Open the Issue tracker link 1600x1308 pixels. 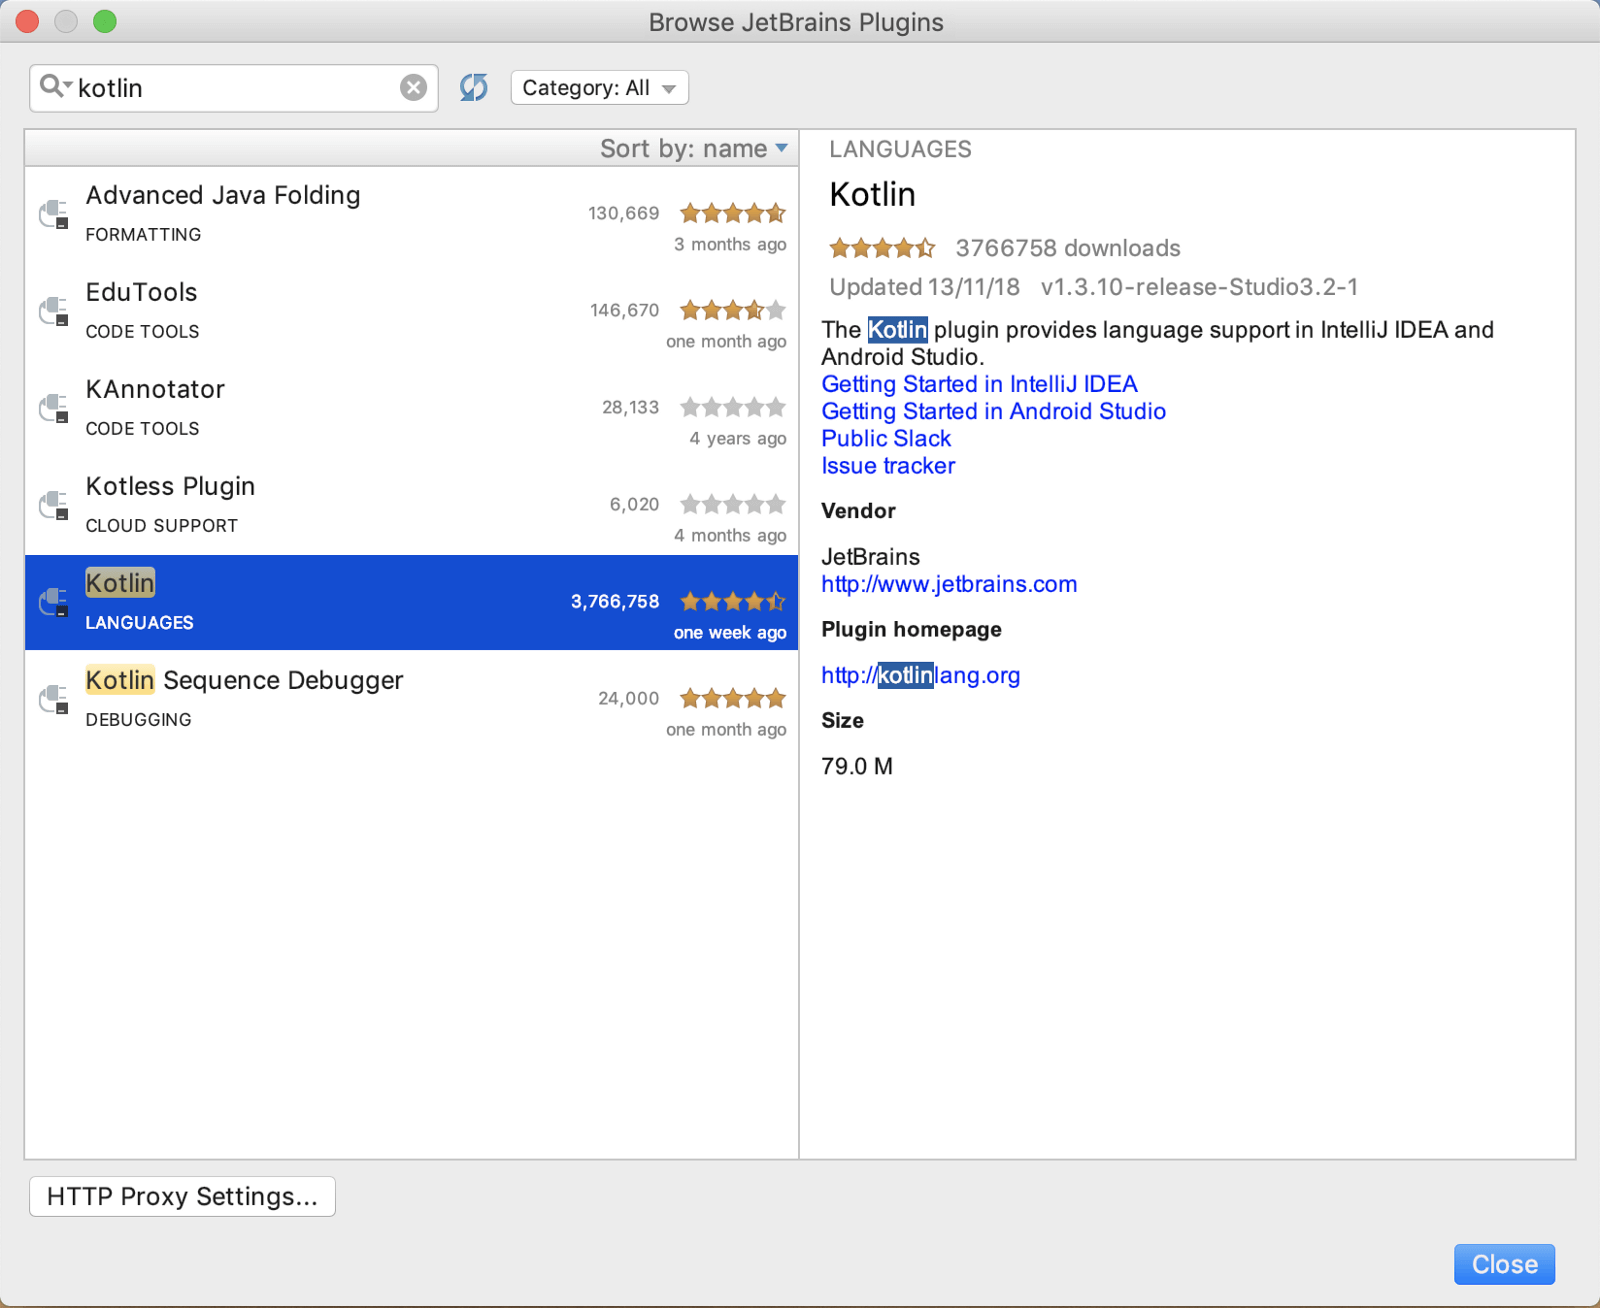click(x=887, y=465)
